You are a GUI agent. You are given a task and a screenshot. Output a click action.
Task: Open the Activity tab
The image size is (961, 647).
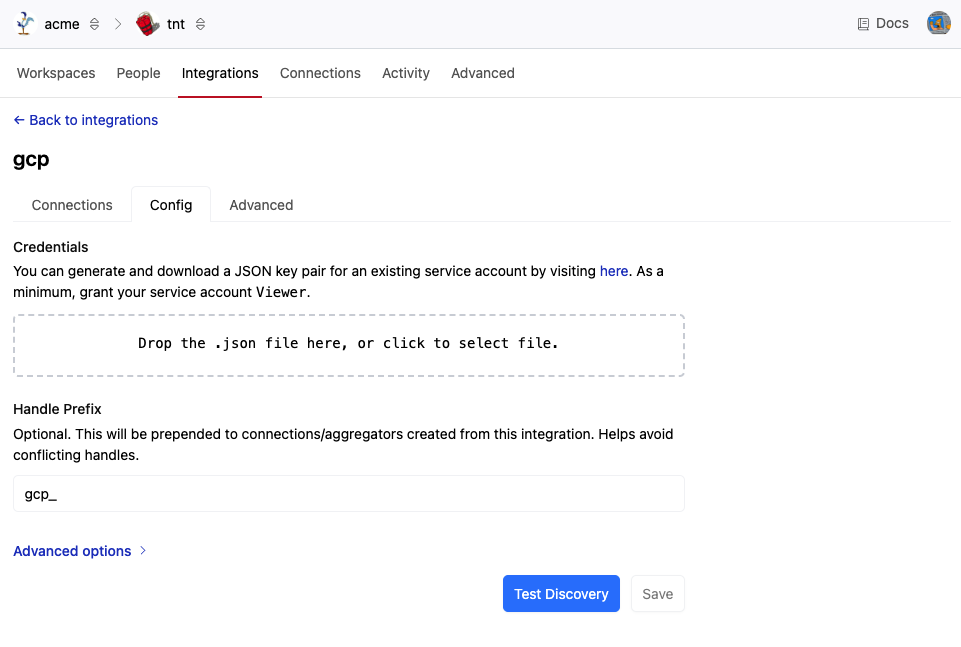tap(406, 73)
